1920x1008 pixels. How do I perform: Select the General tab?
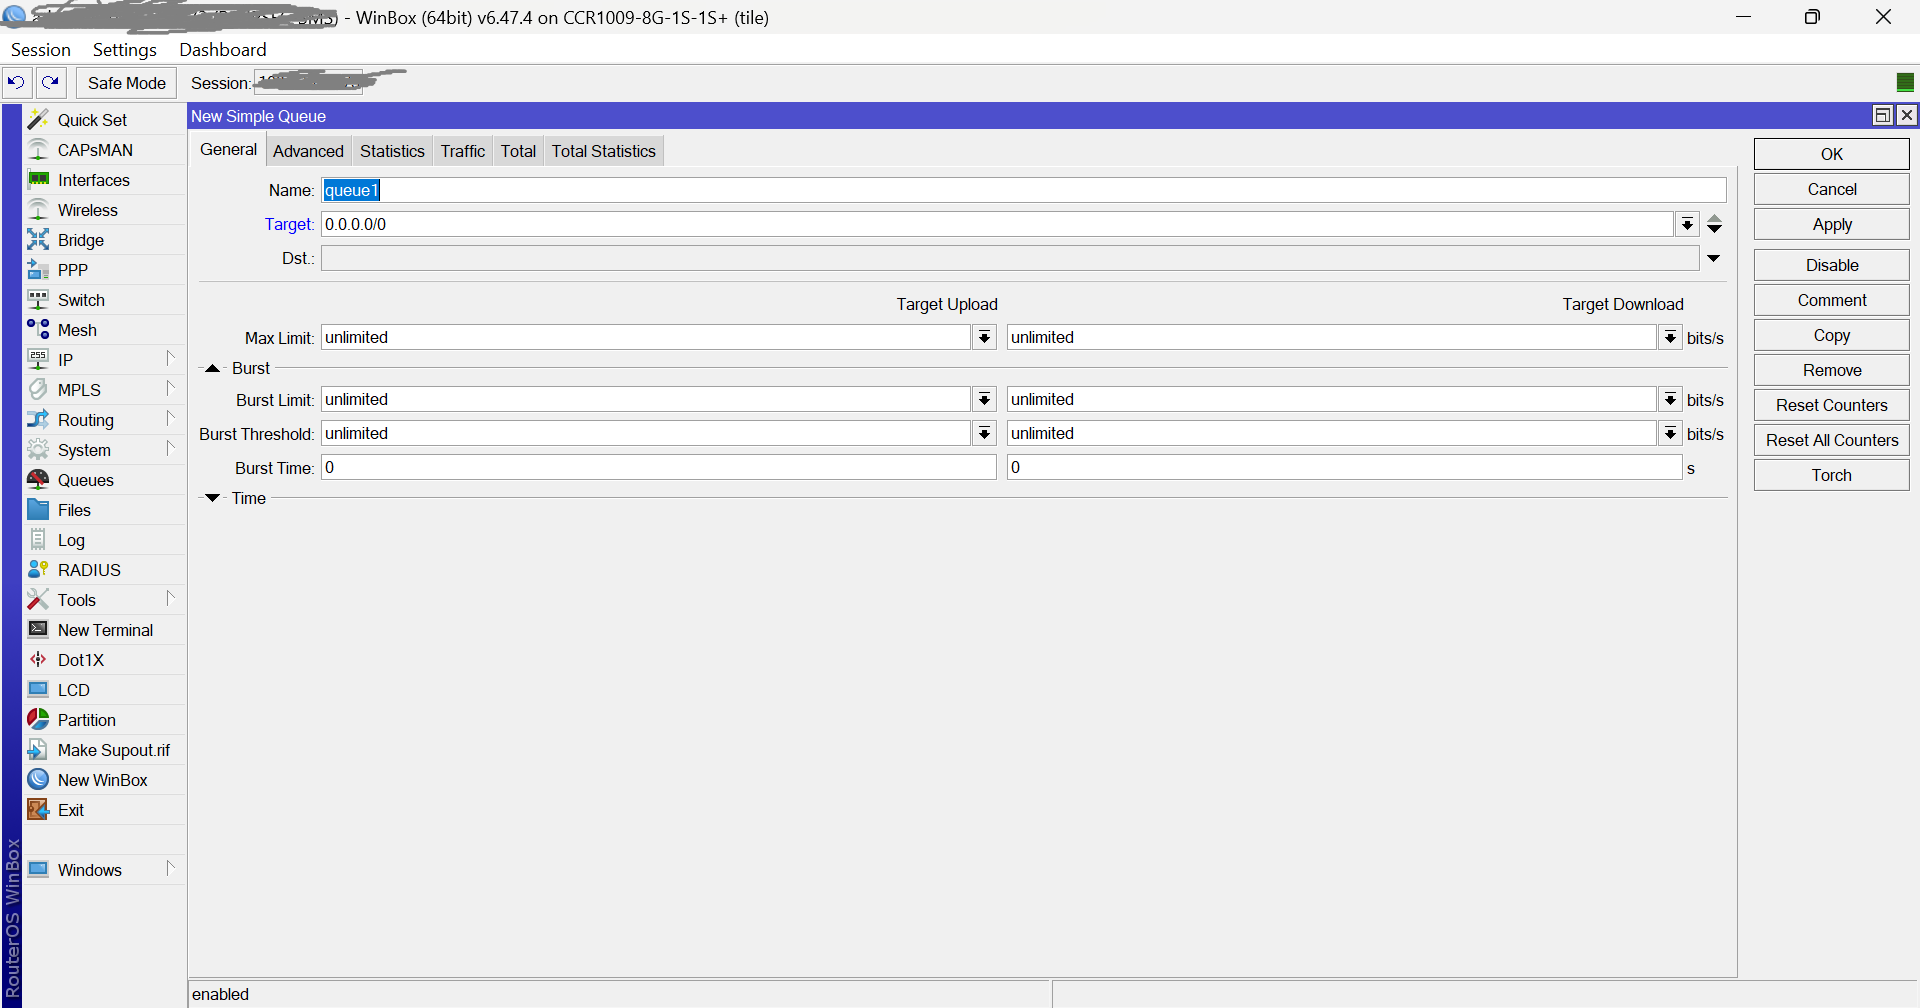click(x=228, y=150)
